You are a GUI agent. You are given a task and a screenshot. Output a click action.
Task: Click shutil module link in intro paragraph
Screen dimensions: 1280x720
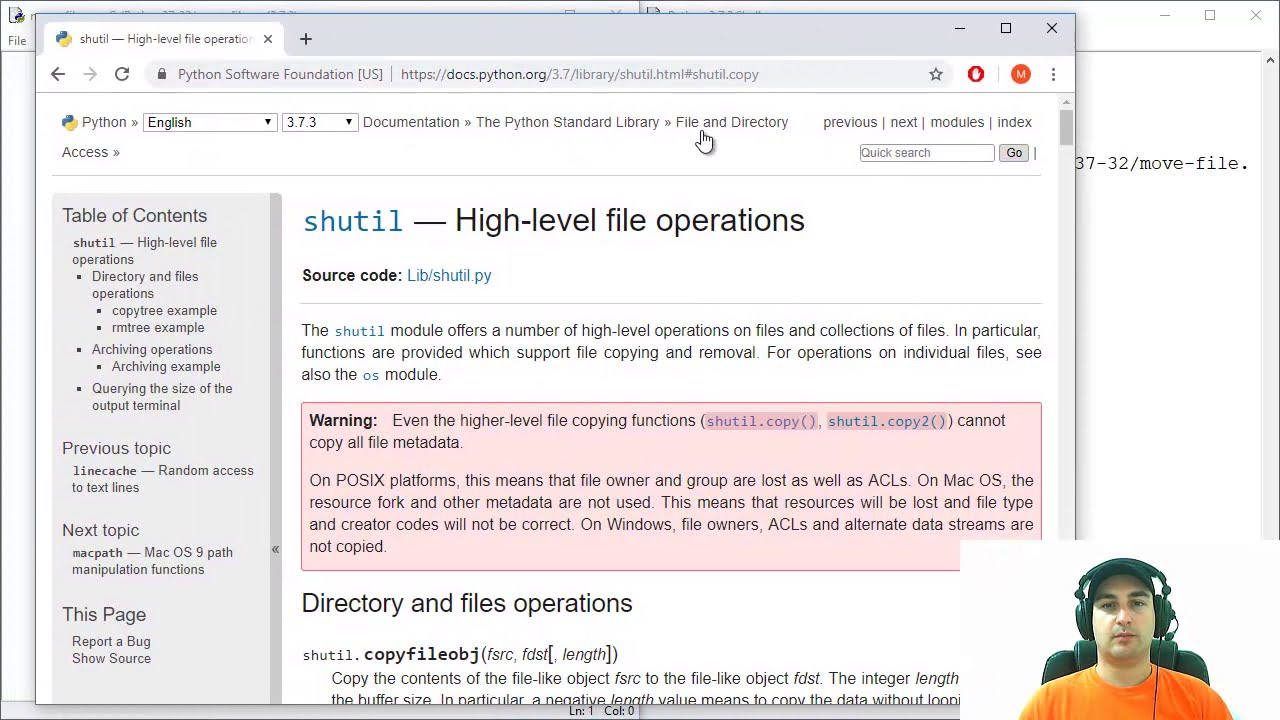(359, 331)
